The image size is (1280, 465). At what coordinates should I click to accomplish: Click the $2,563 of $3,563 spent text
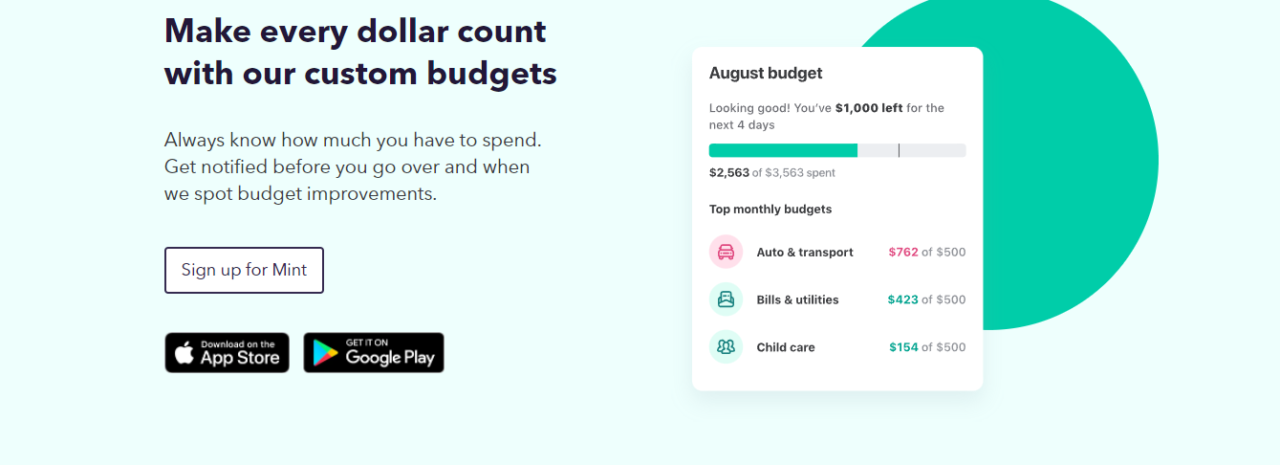click(772, 173)
